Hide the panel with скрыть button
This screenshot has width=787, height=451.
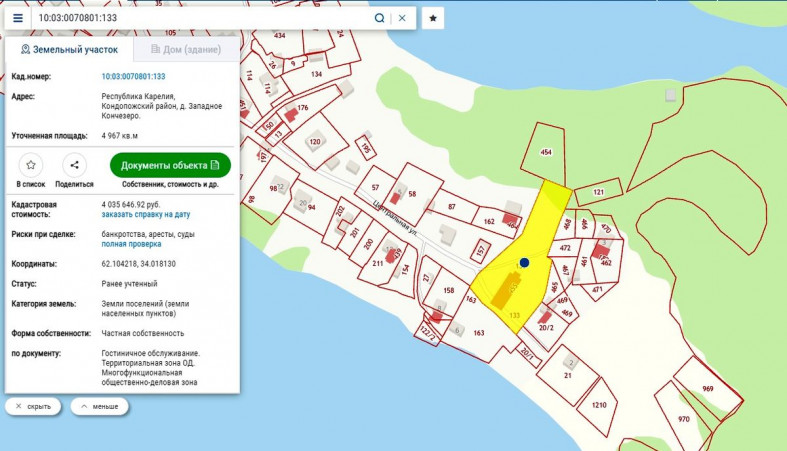point(33,407)
